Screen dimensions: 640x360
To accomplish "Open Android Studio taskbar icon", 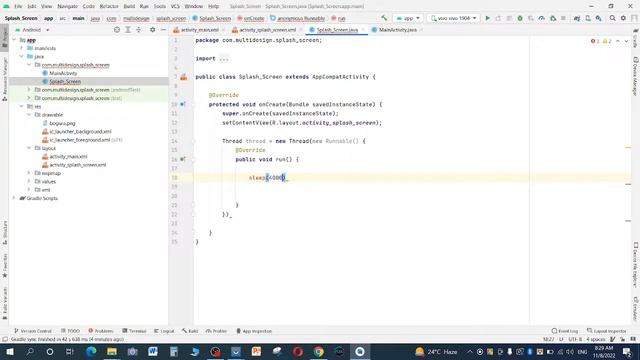I will pos(360,351).
